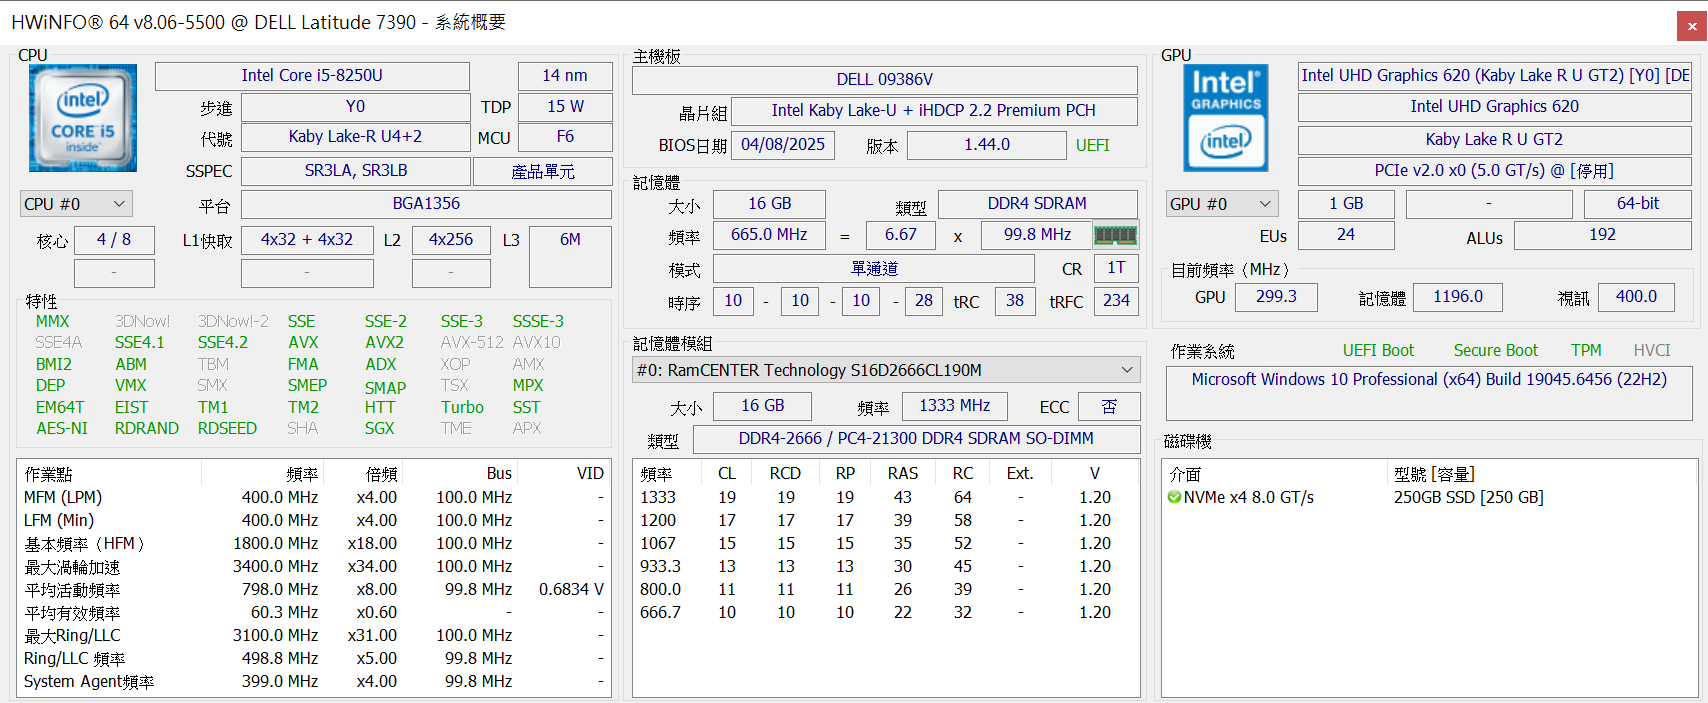Screen dimensions: 1708x703
Task: Select the System Agent頻率 row
Action: 314,682
